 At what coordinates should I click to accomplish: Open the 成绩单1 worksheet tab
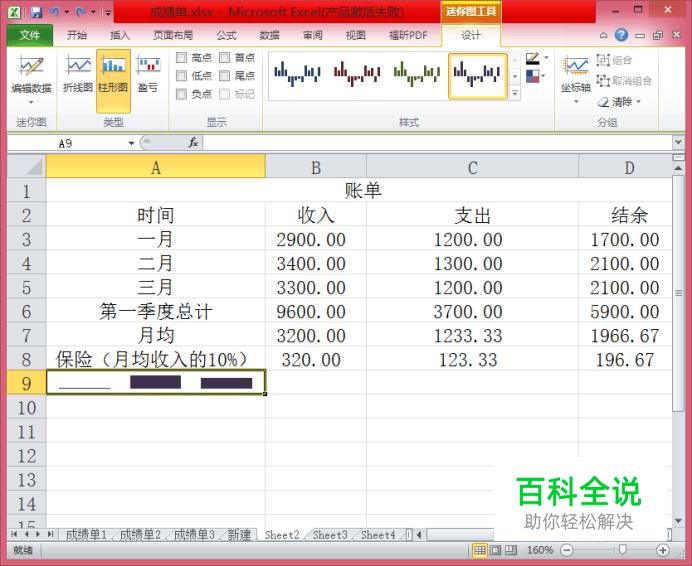click(x=86, y=535)
